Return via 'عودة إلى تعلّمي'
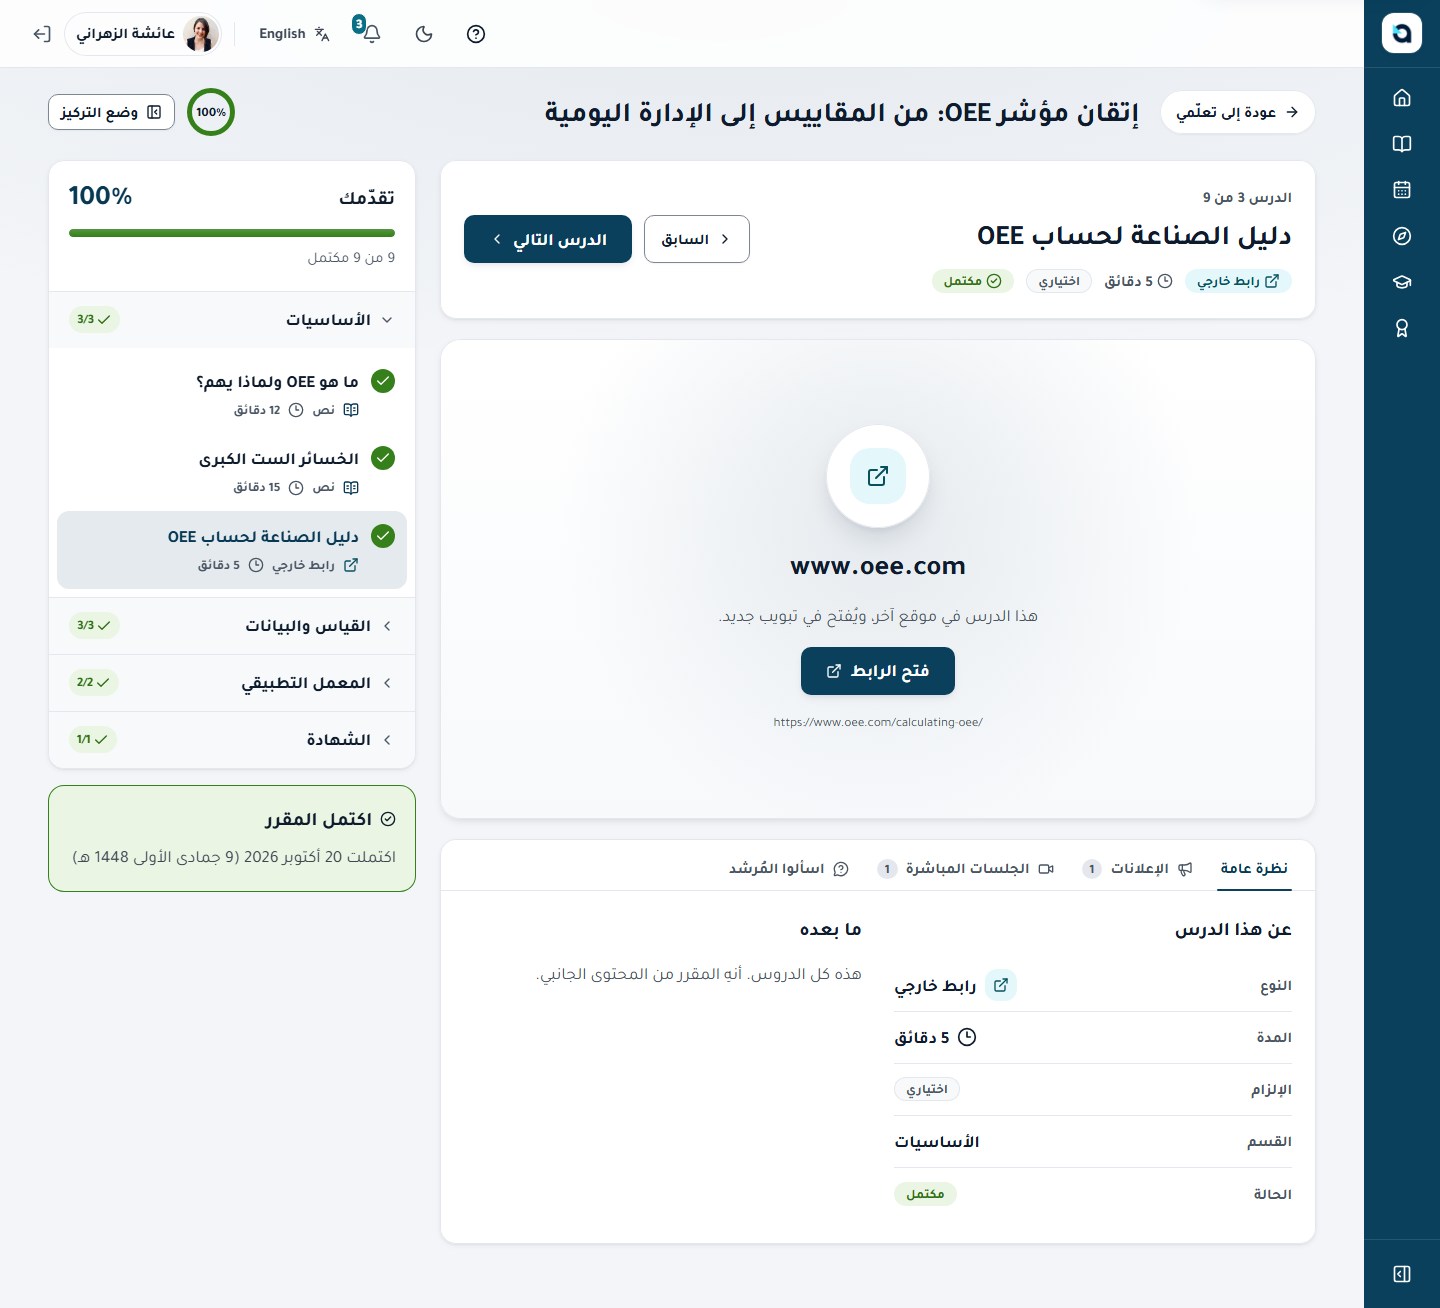1440x1308 pixels. click(x=1238, y=112)
